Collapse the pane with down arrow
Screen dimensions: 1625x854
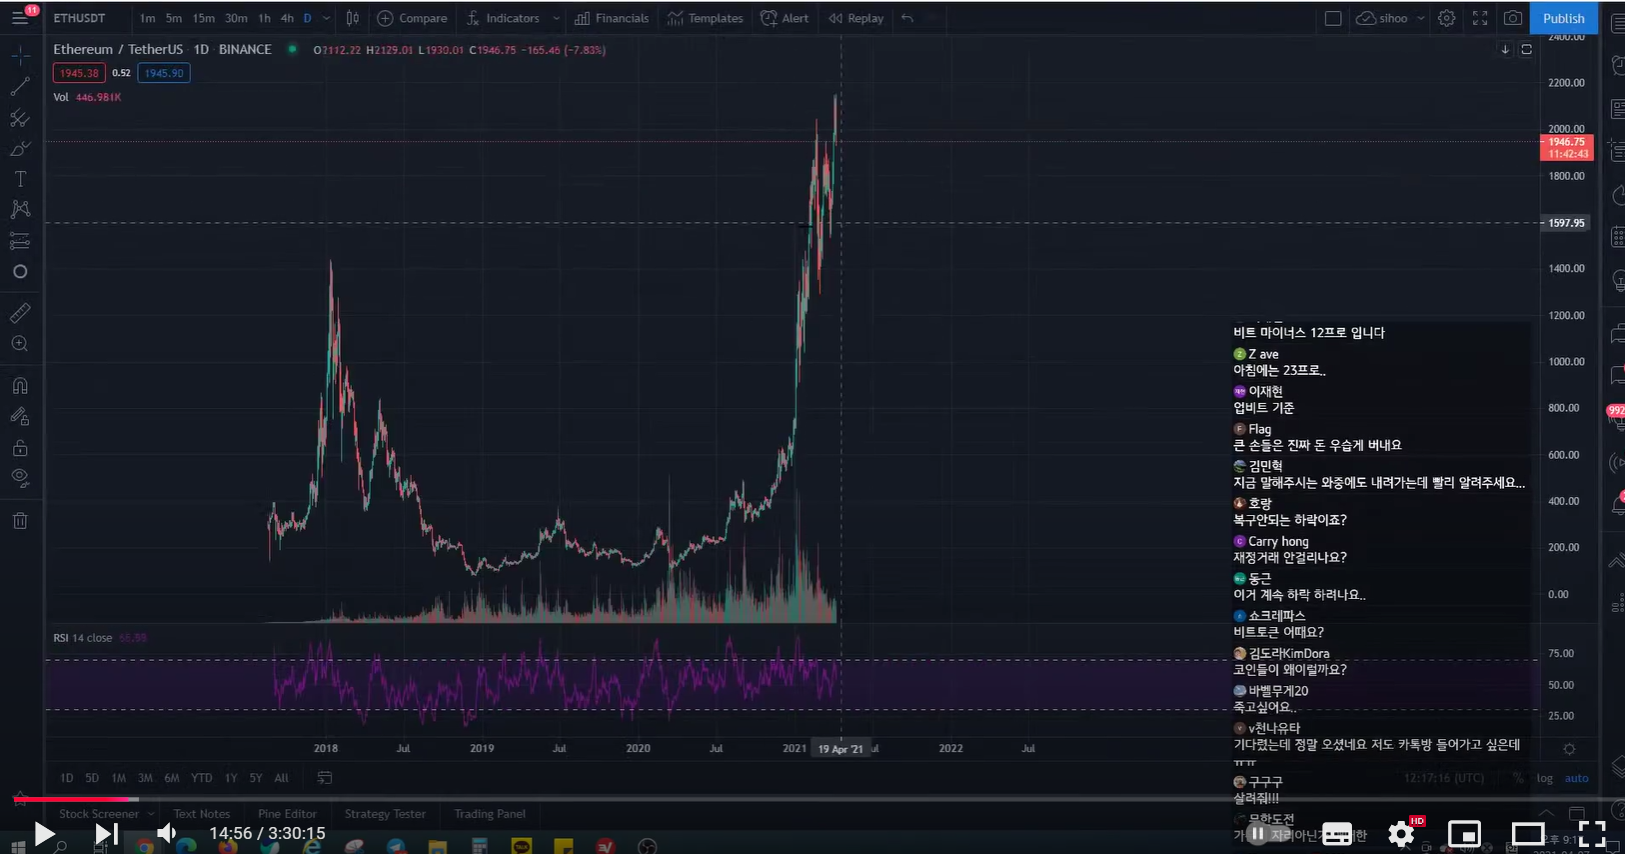1505,49
